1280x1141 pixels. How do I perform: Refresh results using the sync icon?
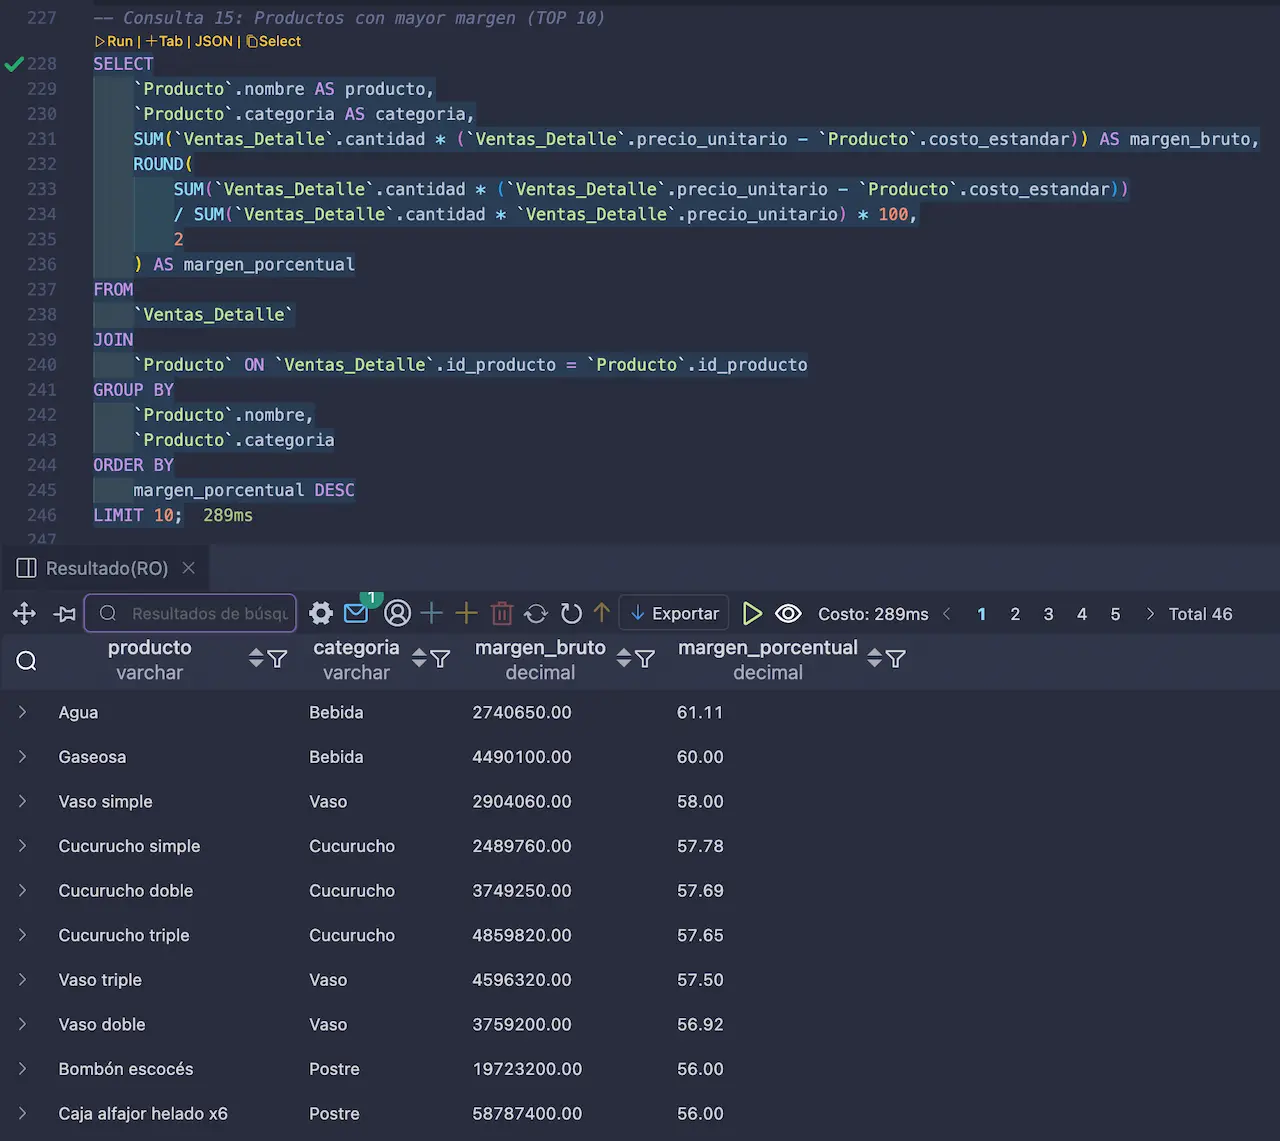click(x=536, y=613)
